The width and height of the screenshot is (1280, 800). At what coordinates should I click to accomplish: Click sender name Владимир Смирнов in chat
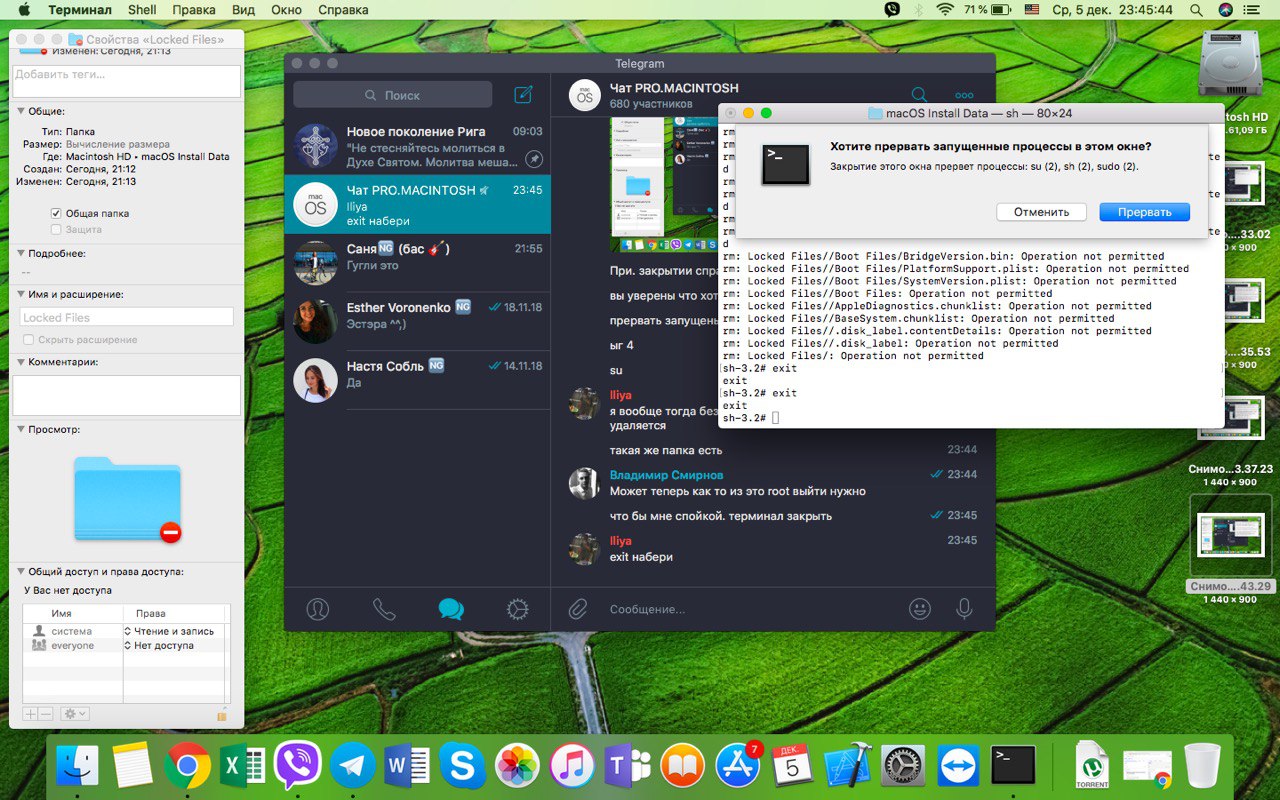(666, 475)
